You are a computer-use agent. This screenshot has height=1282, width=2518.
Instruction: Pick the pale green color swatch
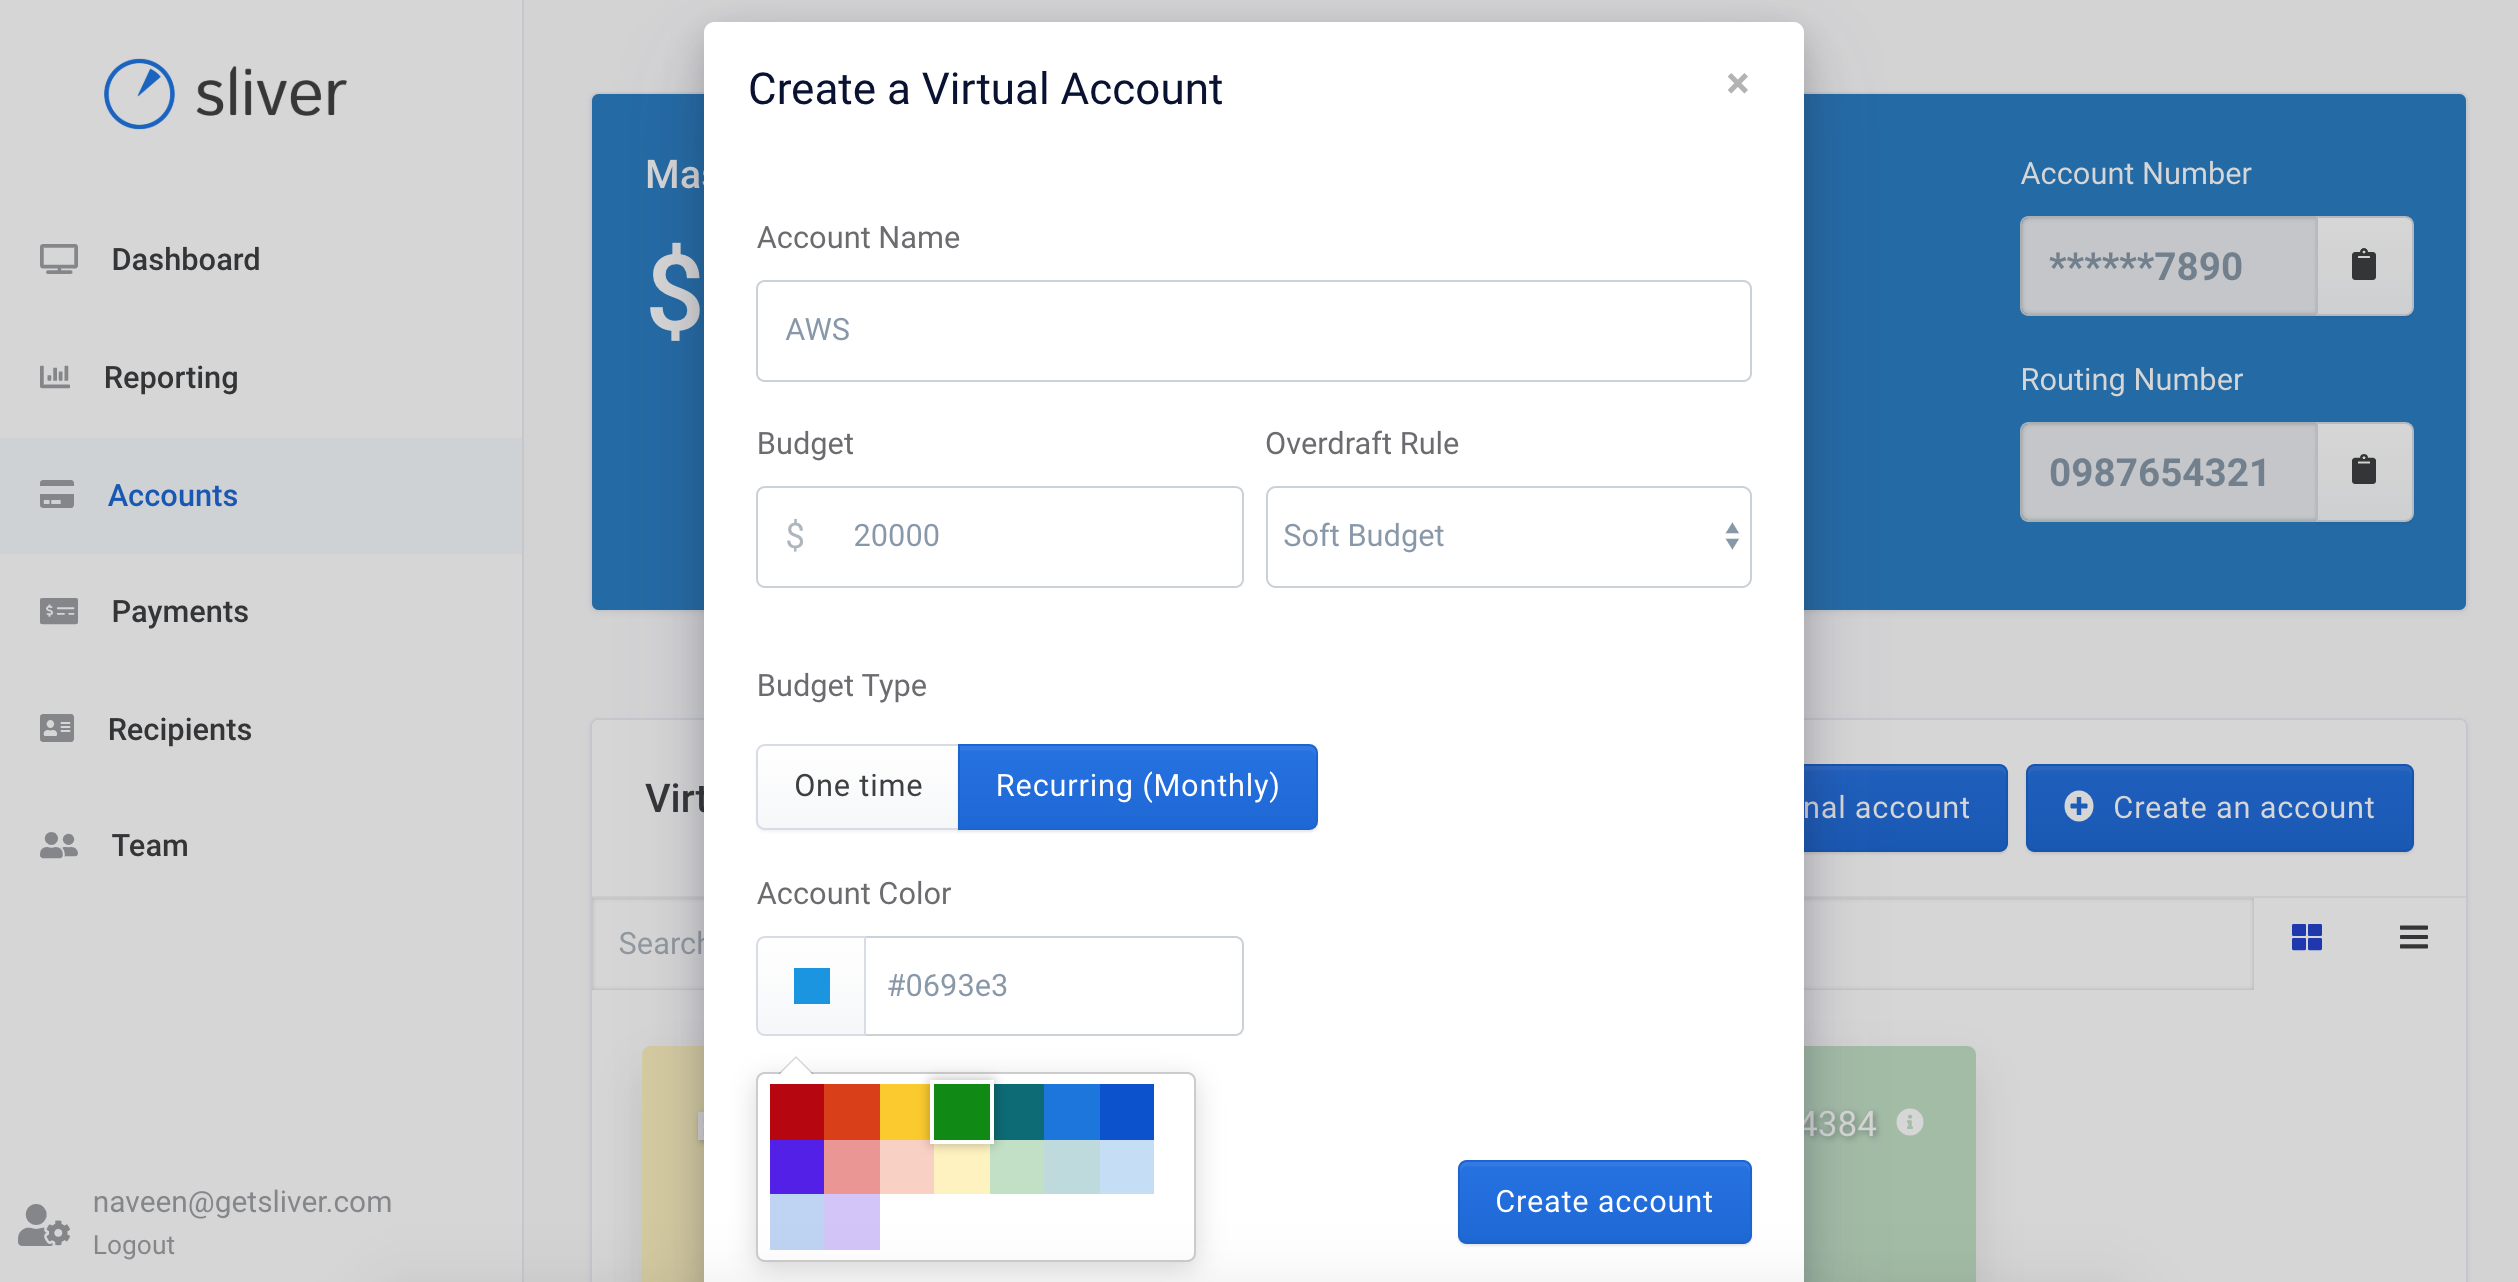coord(1017,1167)
